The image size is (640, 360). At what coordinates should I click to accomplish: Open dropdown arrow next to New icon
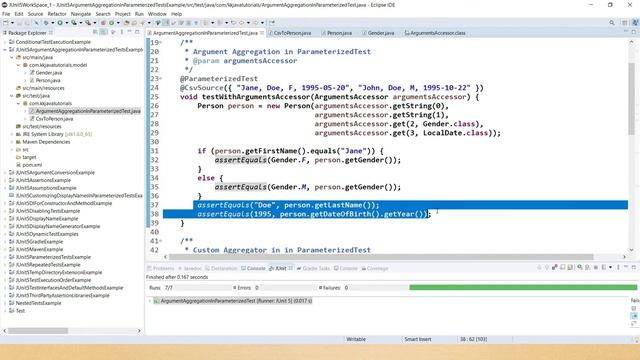12,23
